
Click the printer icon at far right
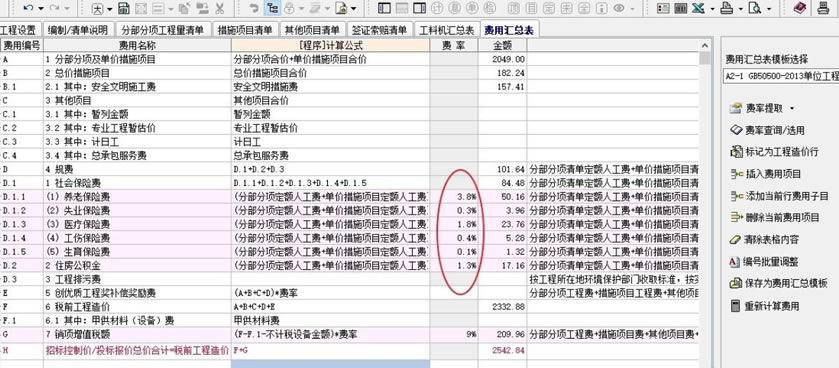click(823, 8)
